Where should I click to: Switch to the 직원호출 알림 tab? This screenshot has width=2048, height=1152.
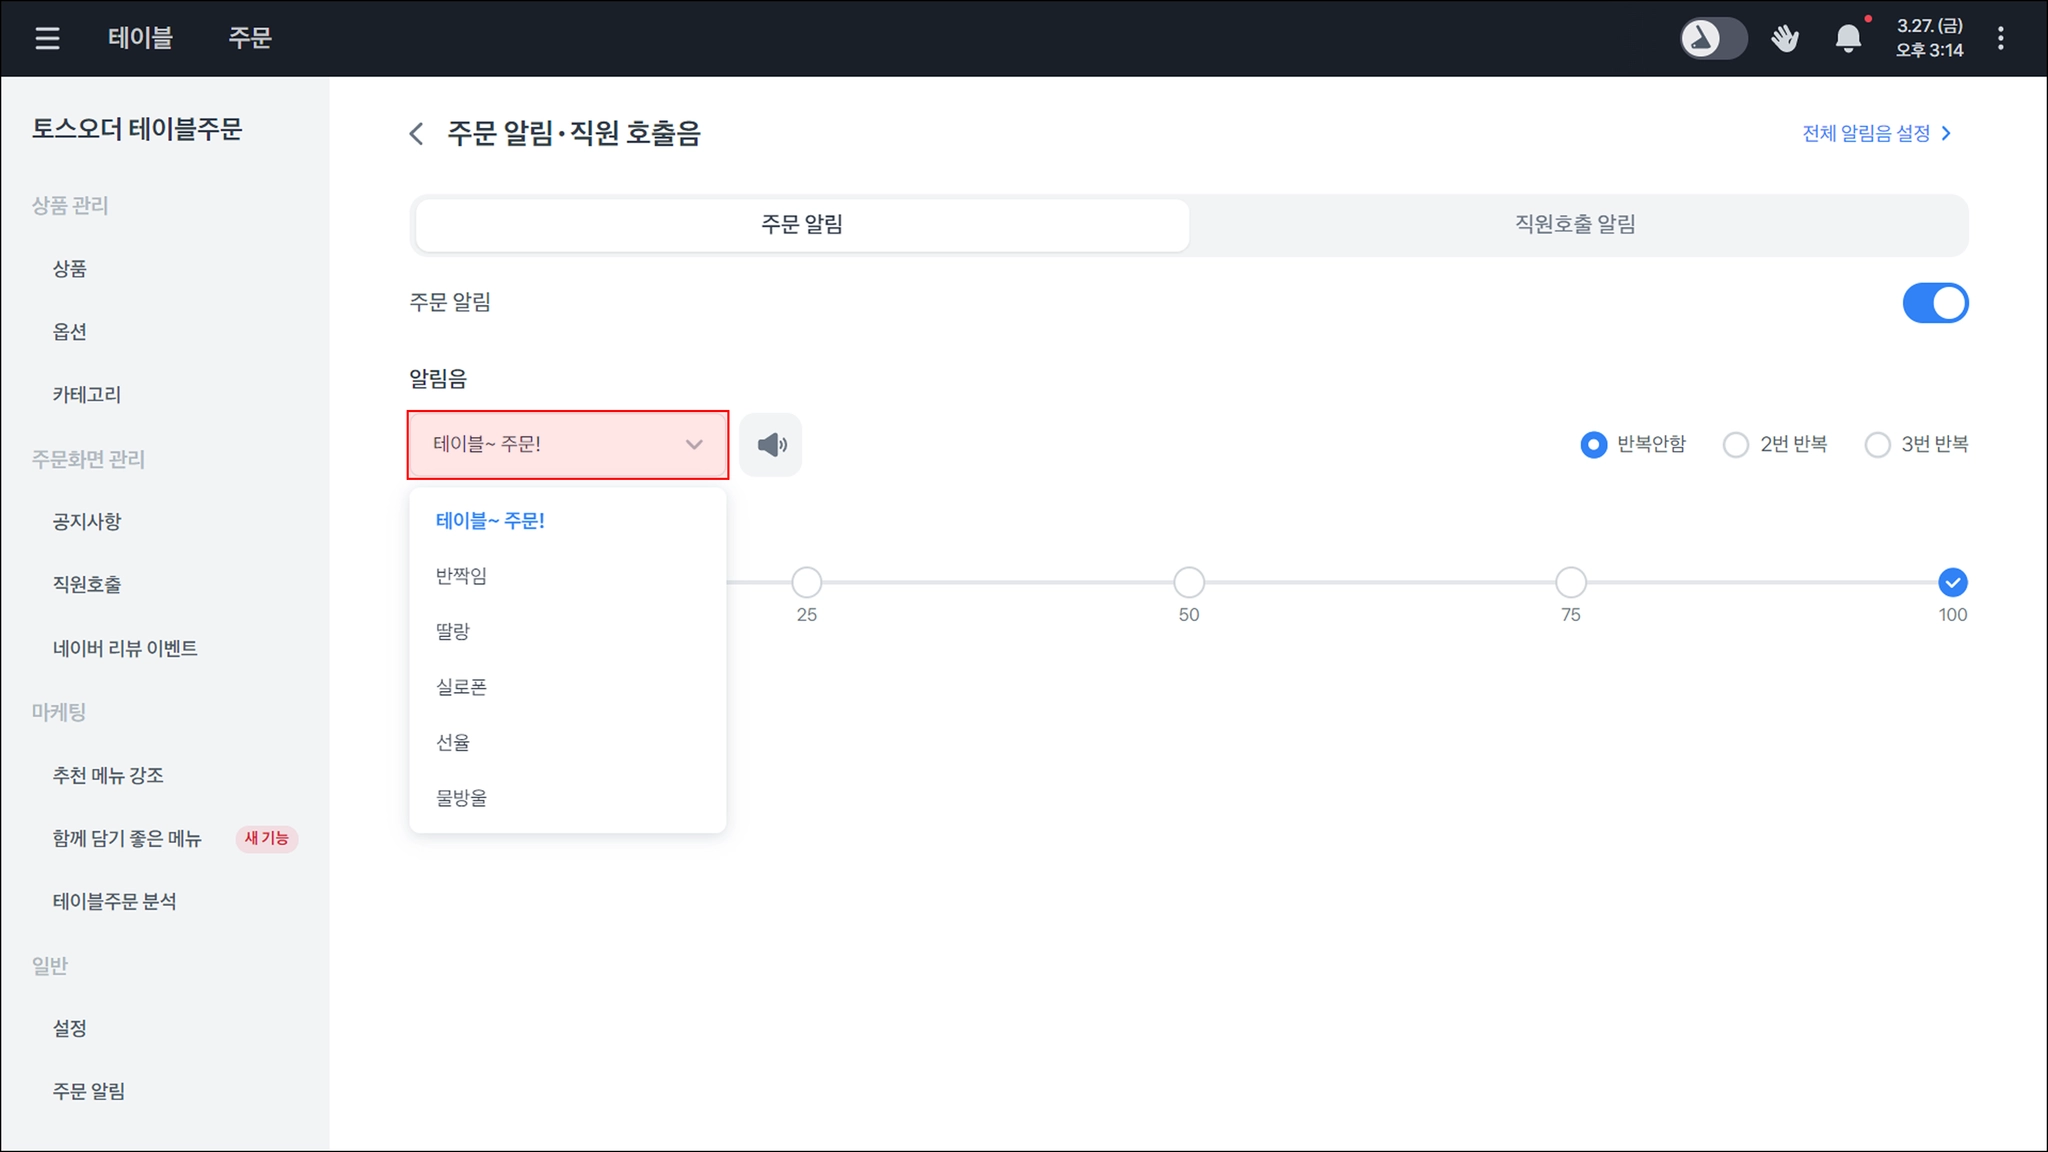tap(1575, 224)
